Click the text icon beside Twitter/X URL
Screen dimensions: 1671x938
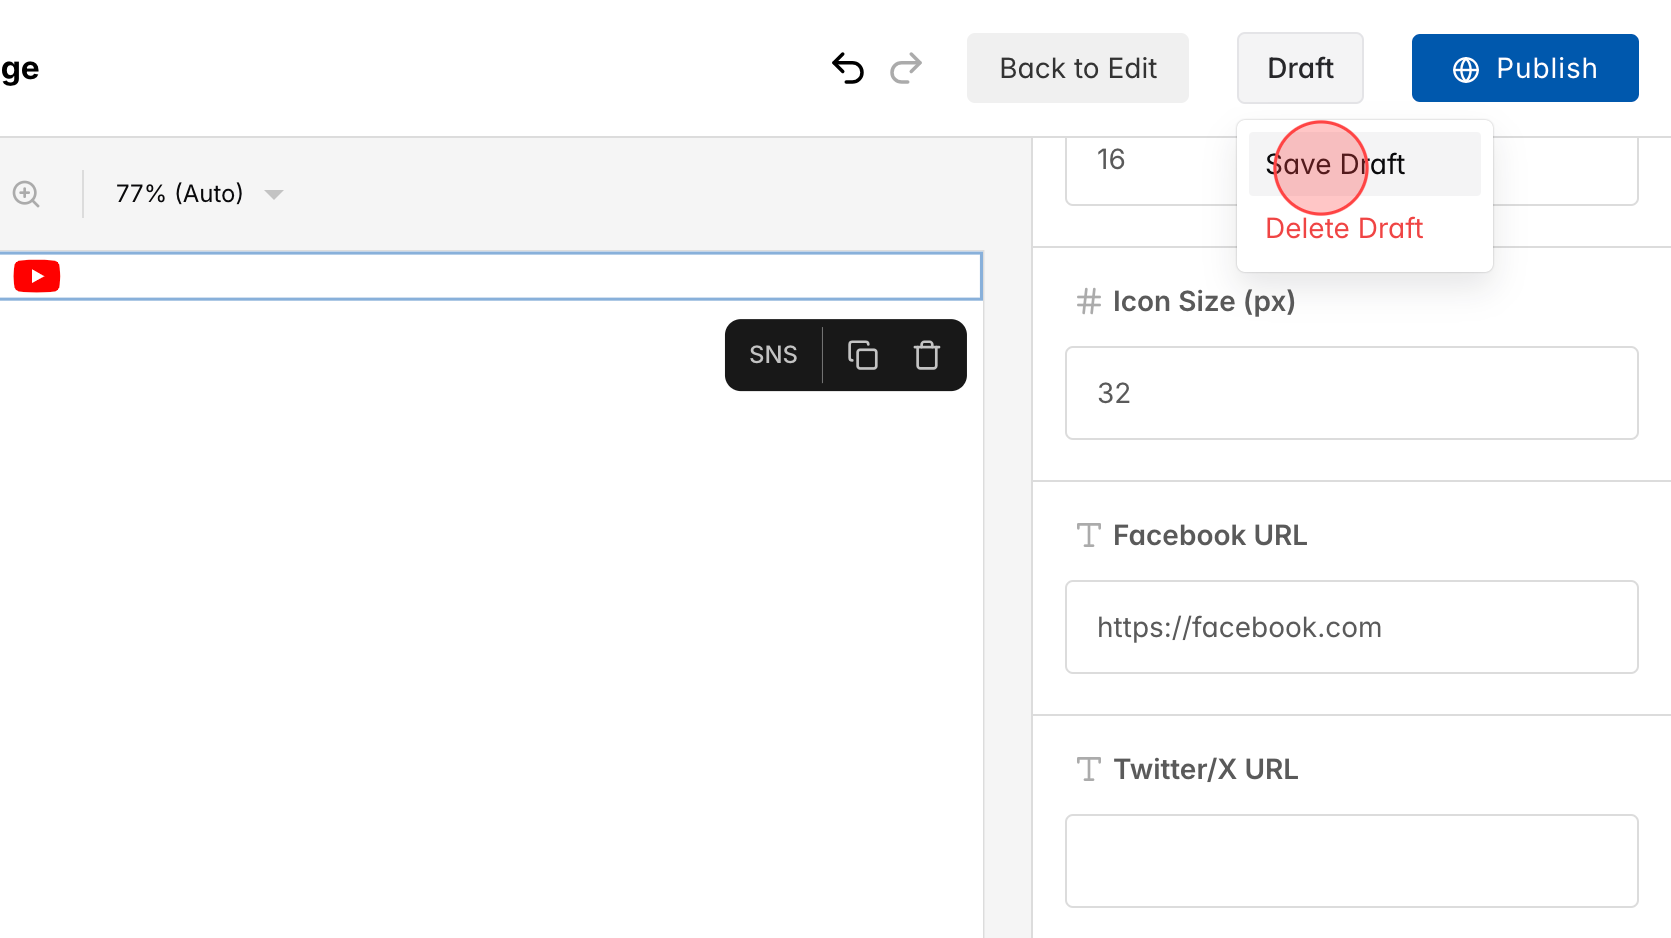1088,769
